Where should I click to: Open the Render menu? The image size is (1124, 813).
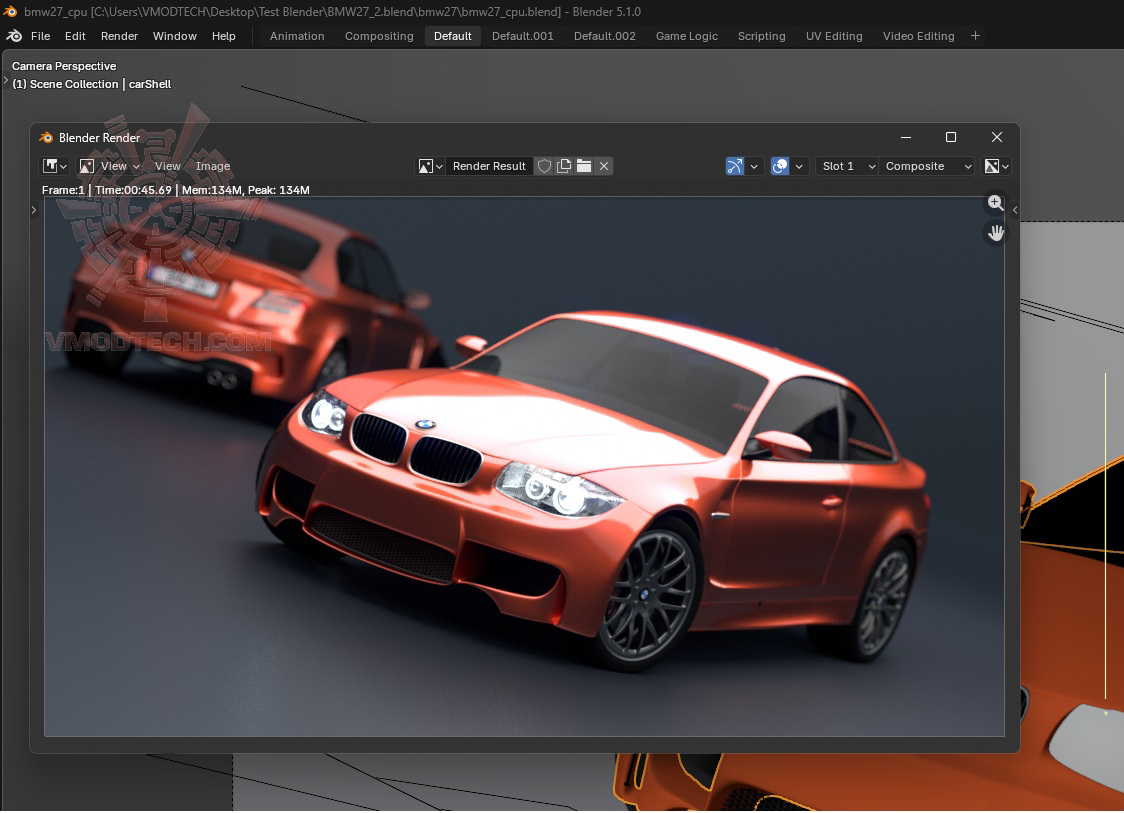click(x=119, y=36)
